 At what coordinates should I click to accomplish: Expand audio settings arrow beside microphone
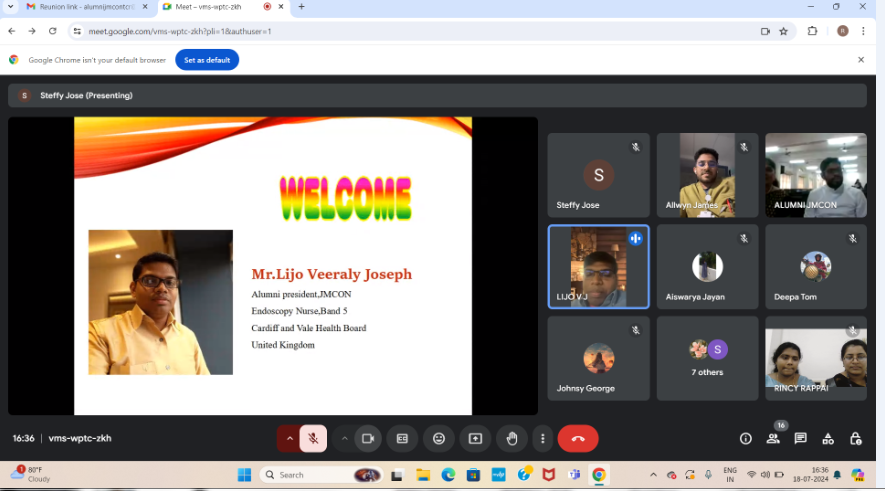[x=289, y=439]
